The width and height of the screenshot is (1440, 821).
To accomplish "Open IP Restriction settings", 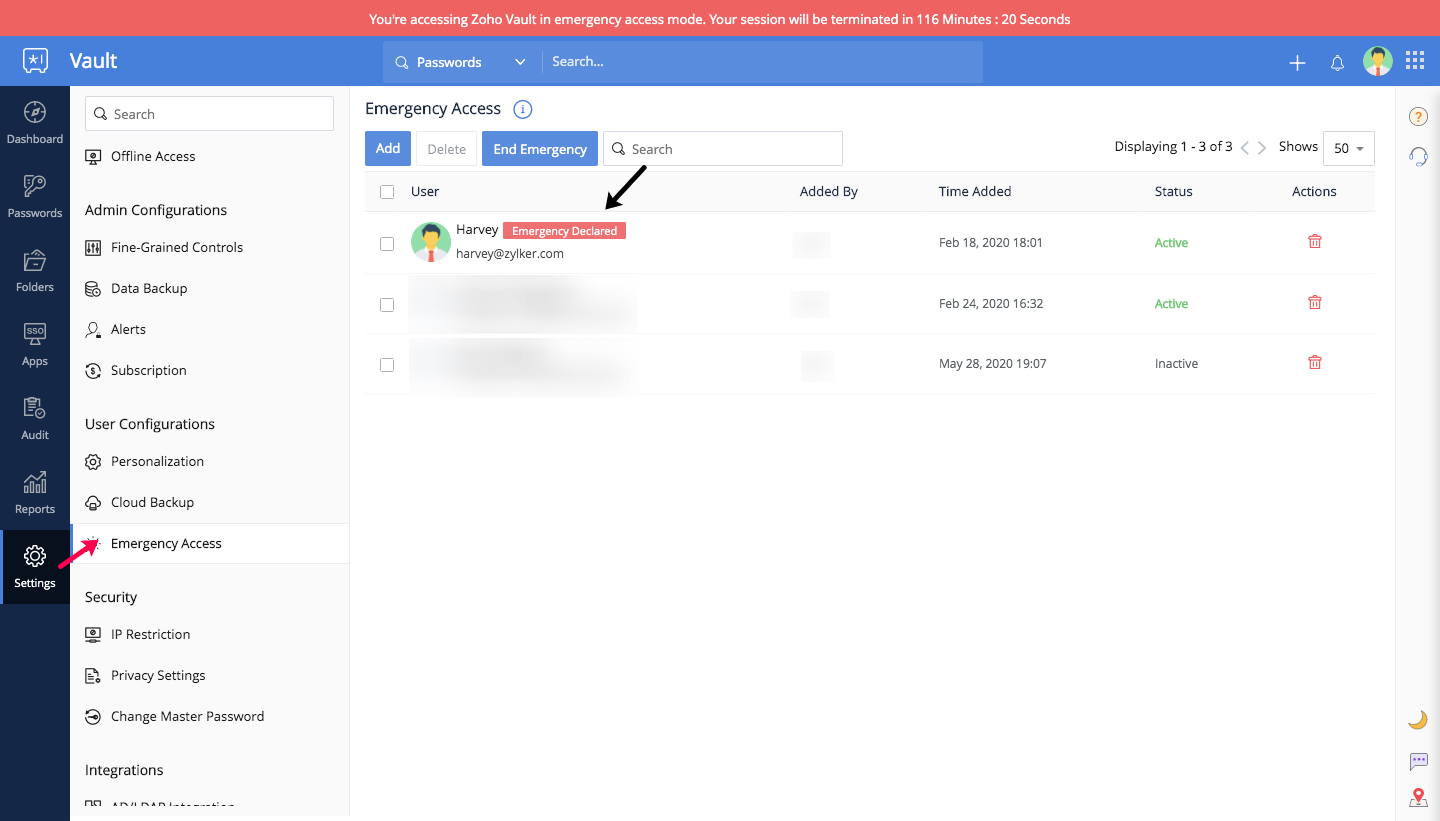I will [150, 634].
